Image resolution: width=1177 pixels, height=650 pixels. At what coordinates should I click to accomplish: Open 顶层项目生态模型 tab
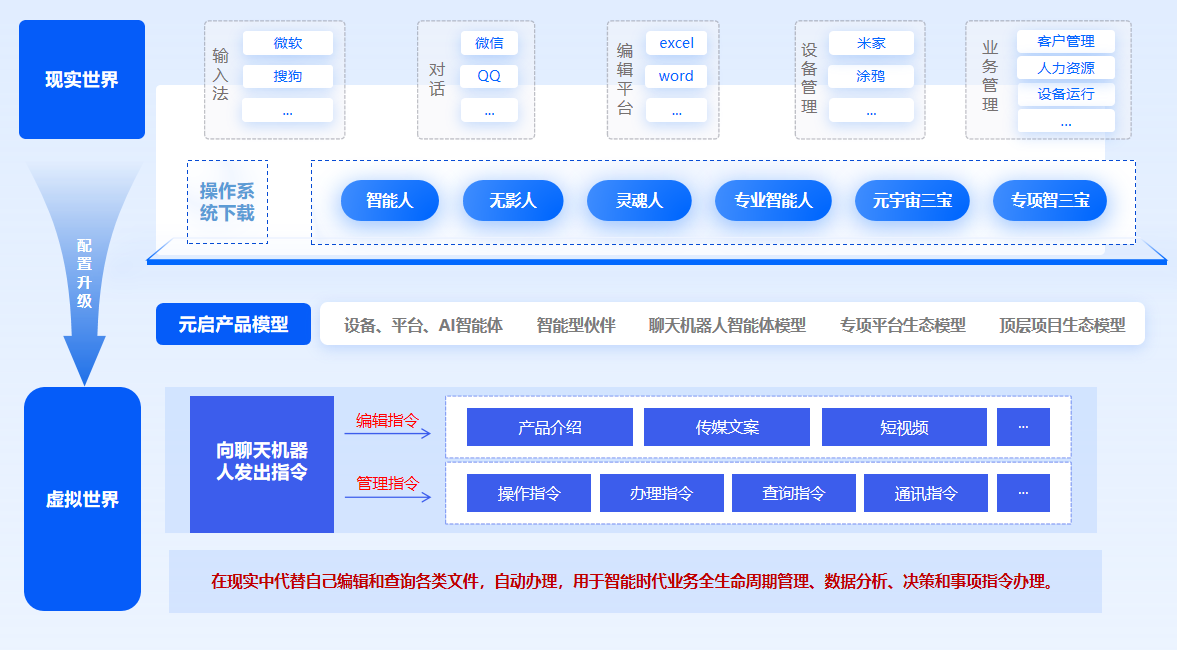click(1062, 325)
